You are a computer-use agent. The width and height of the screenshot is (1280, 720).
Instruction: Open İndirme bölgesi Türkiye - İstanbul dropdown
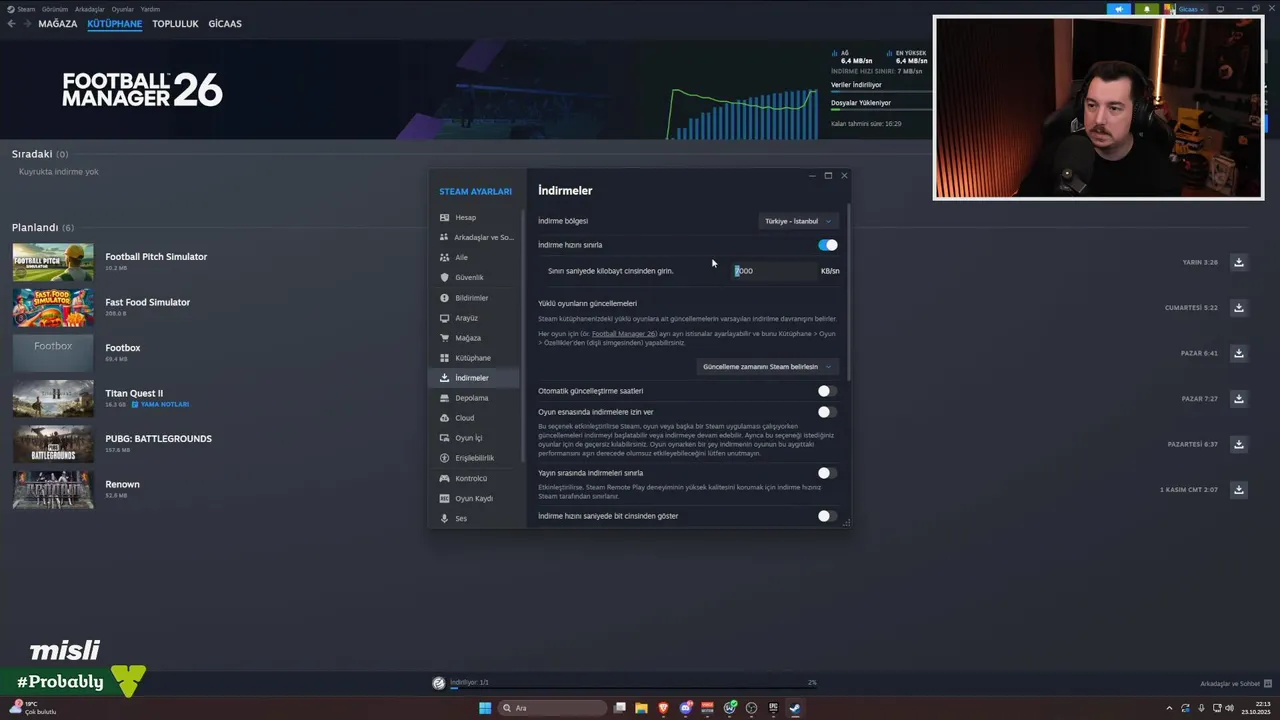point(798,221)
